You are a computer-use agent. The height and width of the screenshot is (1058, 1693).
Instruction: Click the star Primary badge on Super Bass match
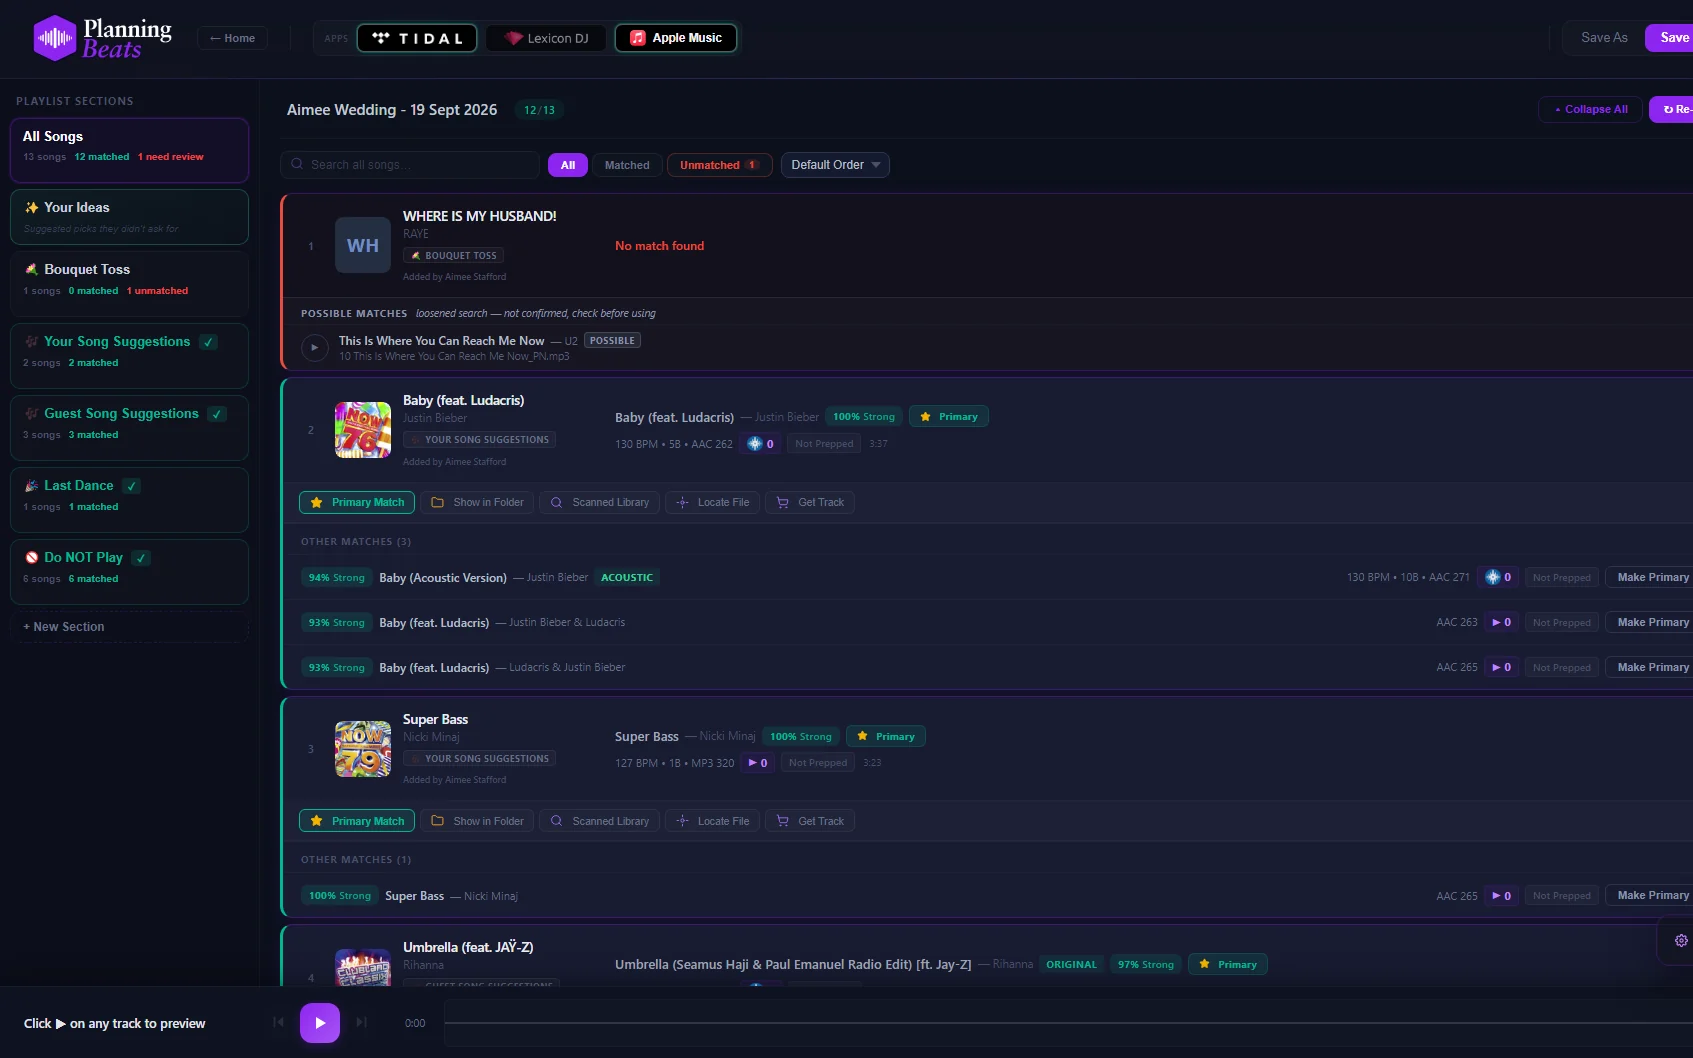click(886, 736)
